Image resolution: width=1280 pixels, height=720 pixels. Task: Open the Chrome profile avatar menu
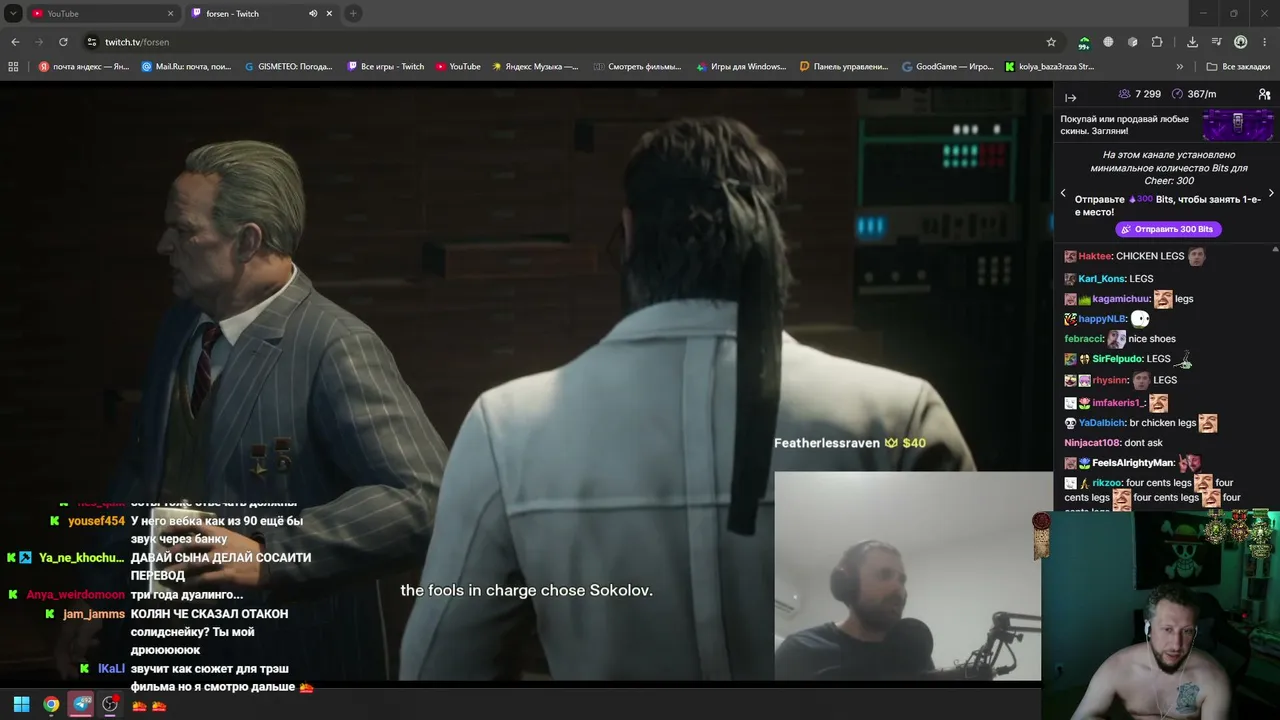pos(1241,42)
